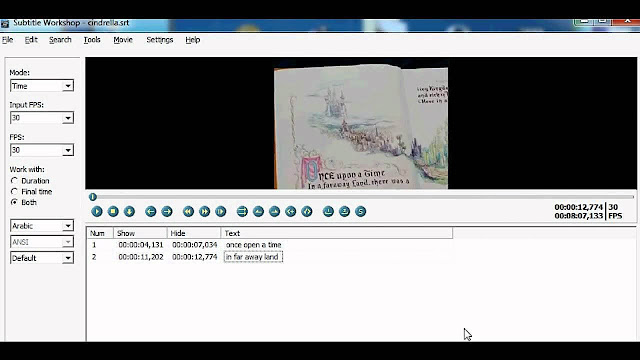
Task: Open the Search menu
Action: [x=60, y=40]
